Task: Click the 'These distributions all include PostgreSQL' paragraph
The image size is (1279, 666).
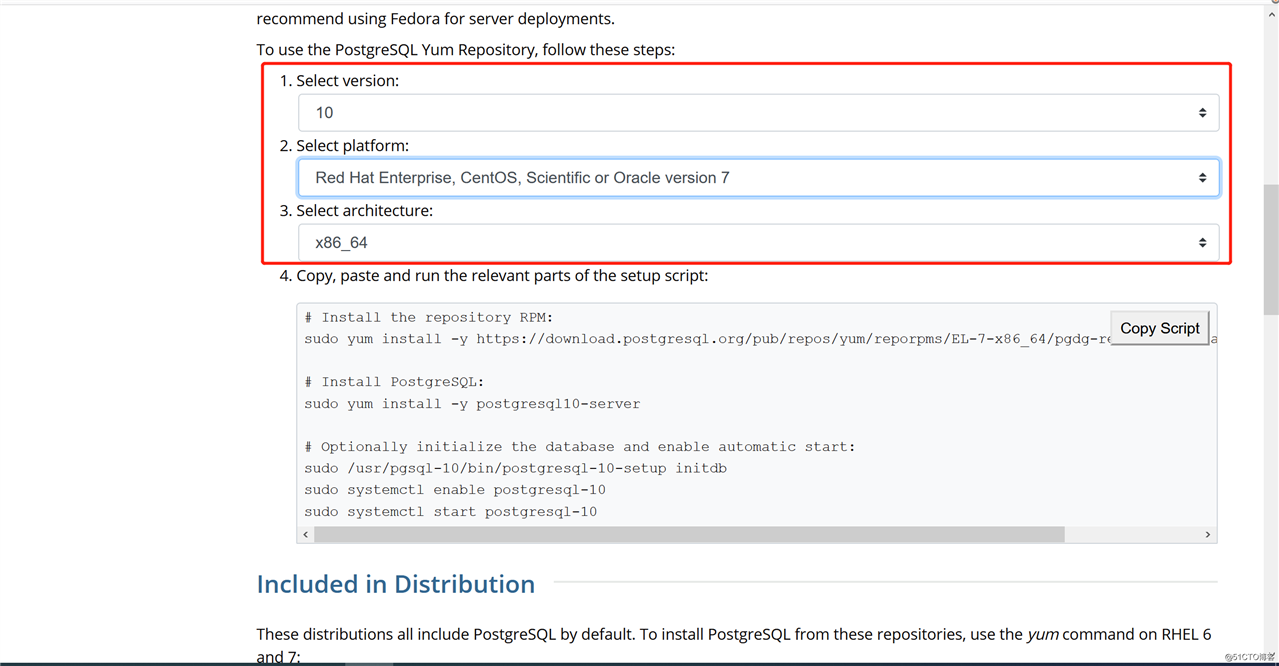Action: coord(734,644)
